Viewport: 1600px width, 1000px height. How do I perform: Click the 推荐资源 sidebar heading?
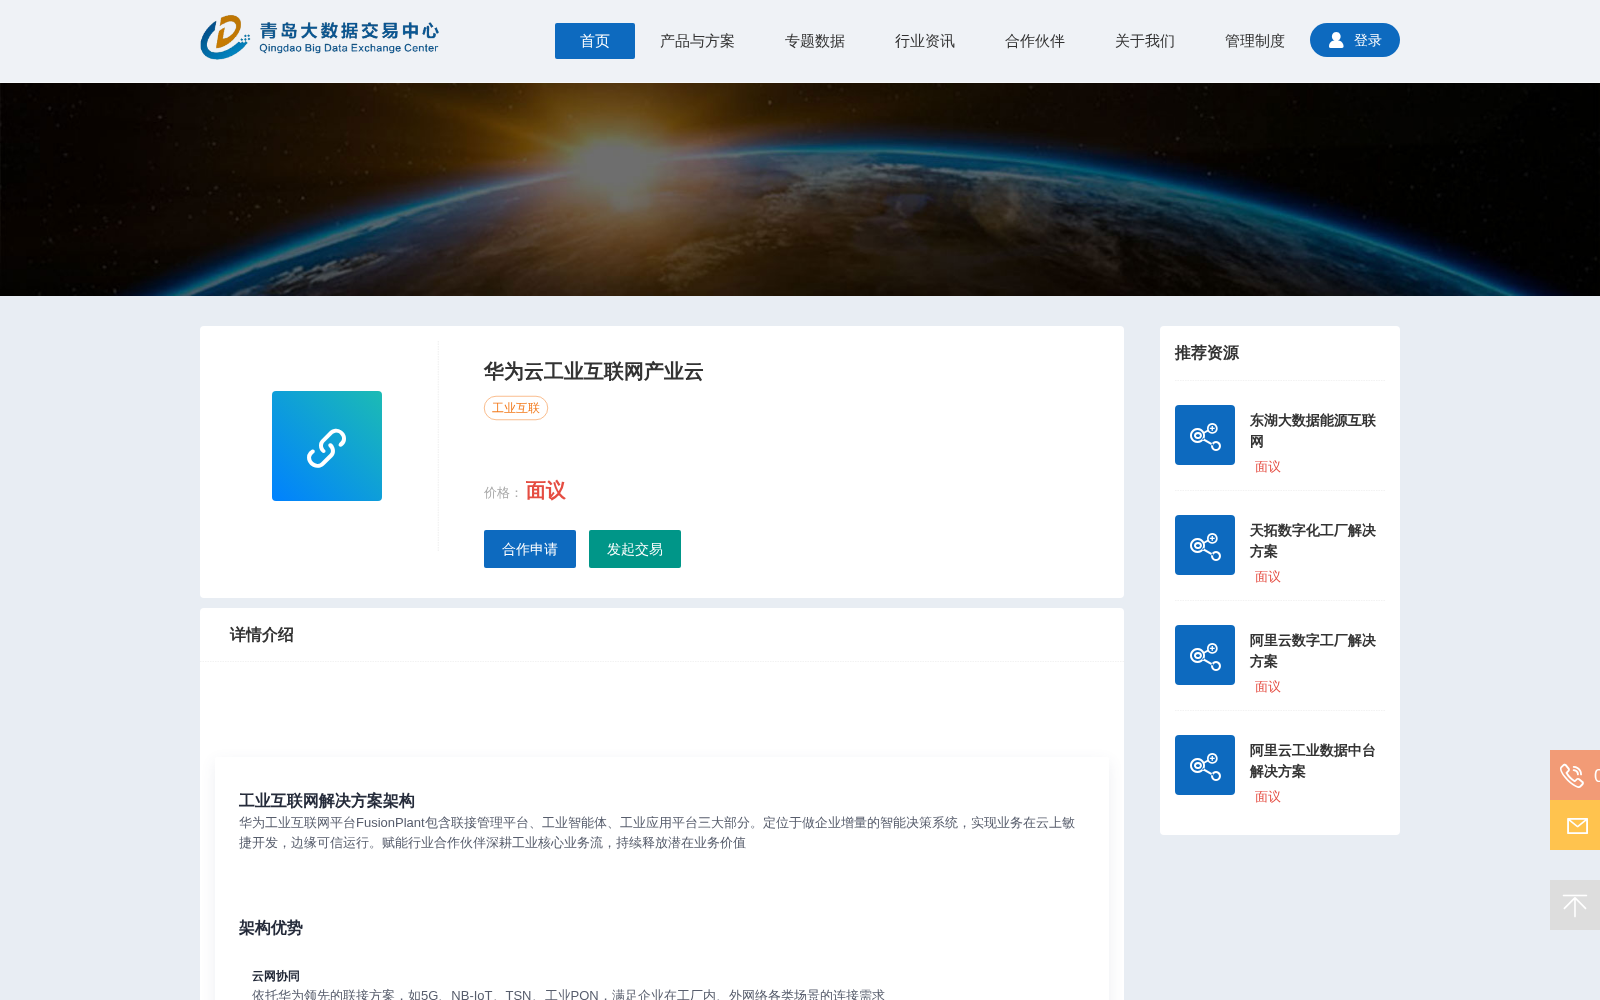click(1207, 353)
